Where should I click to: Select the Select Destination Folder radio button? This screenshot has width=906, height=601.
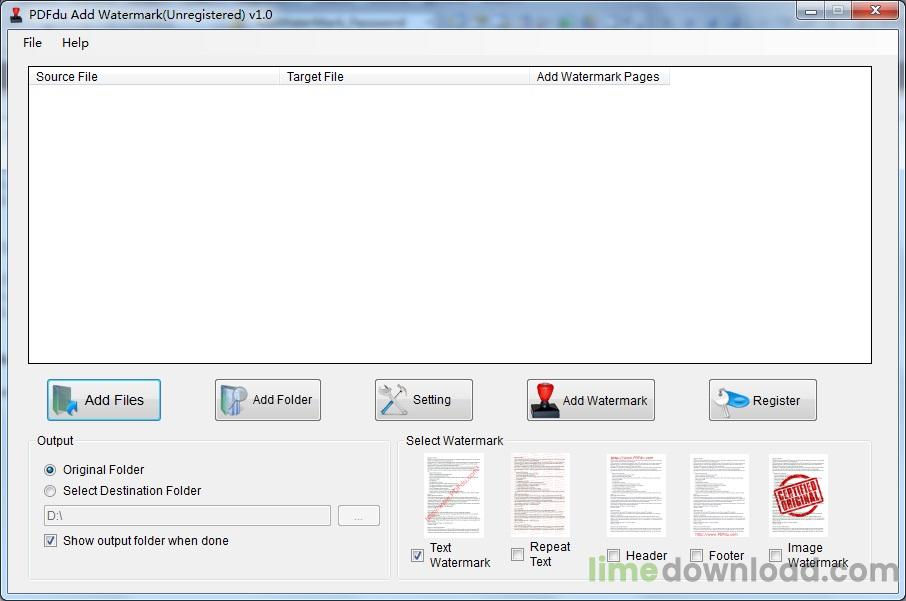(50, 491)
